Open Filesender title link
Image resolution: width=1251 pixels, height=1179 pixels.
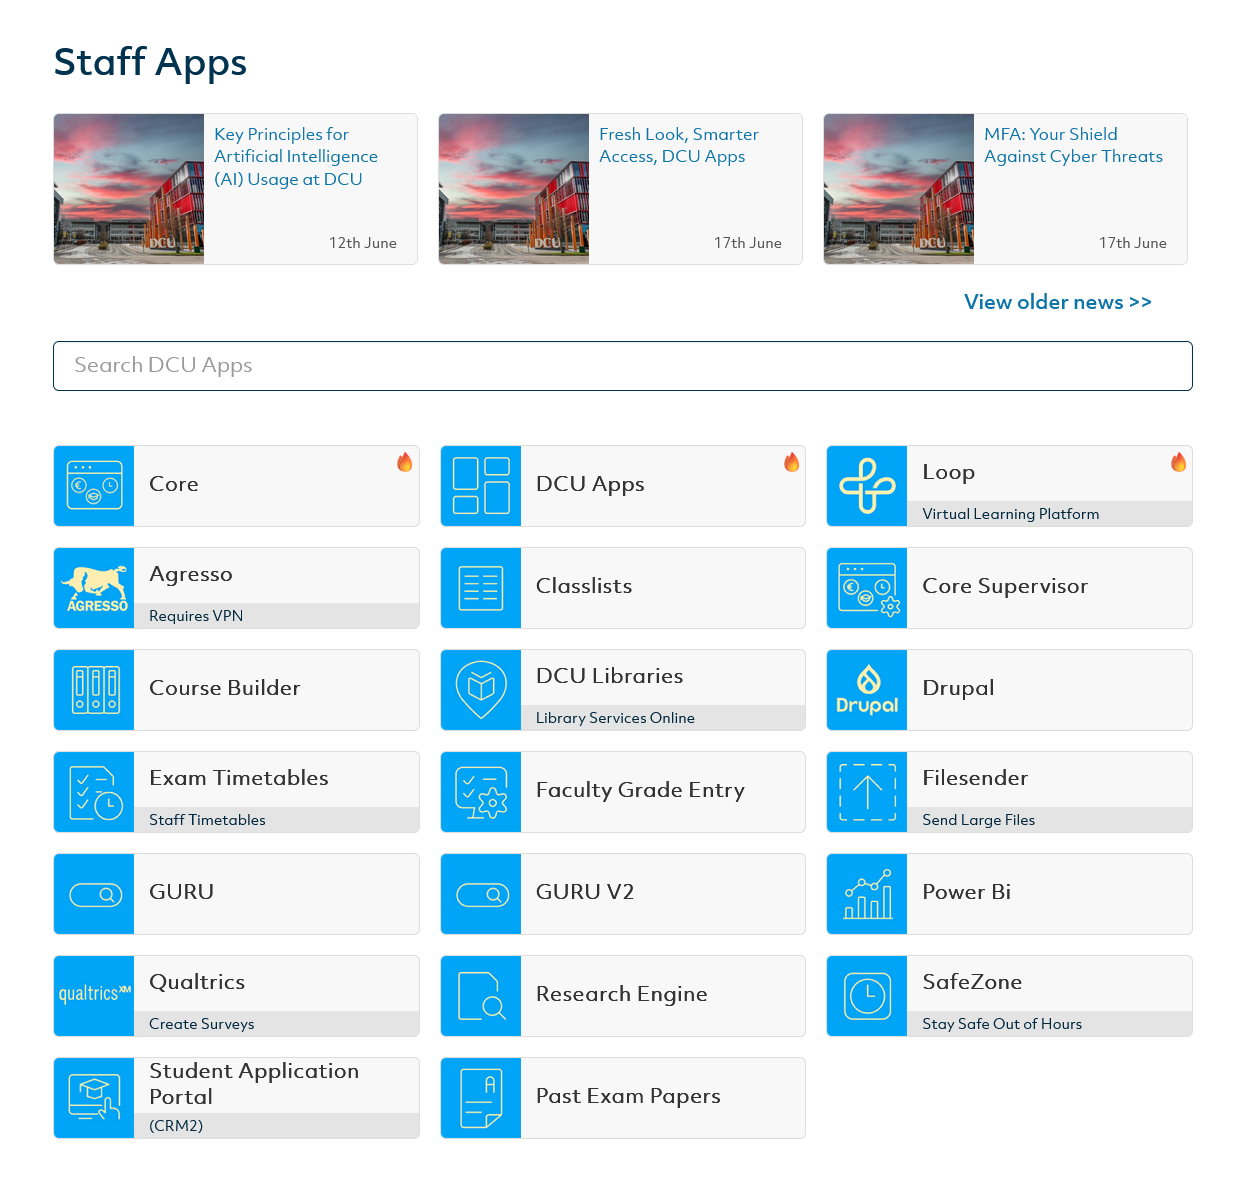(975, 778)
